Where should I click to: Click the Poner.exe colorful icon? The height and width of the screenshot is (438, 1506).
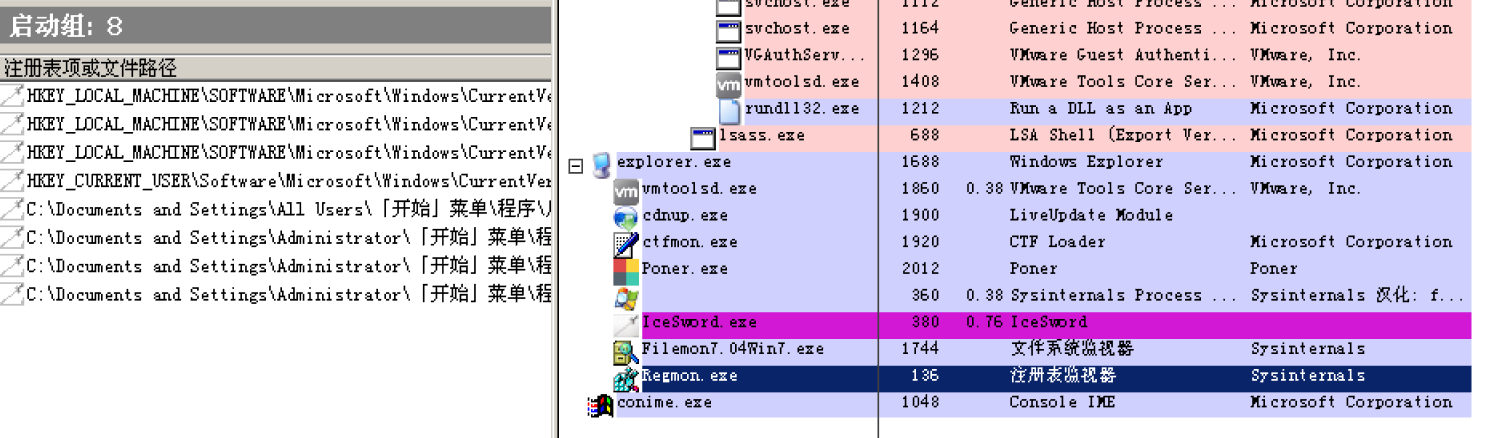pyautogui.click(x=626, y=271)
